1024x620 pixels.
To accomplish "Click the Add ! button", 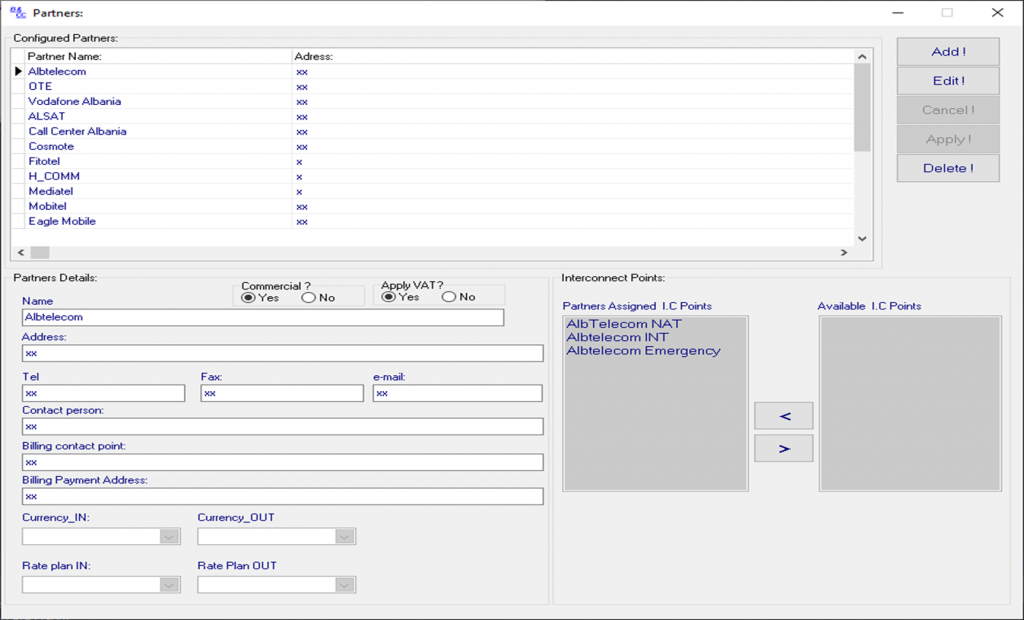I will 948,52.
